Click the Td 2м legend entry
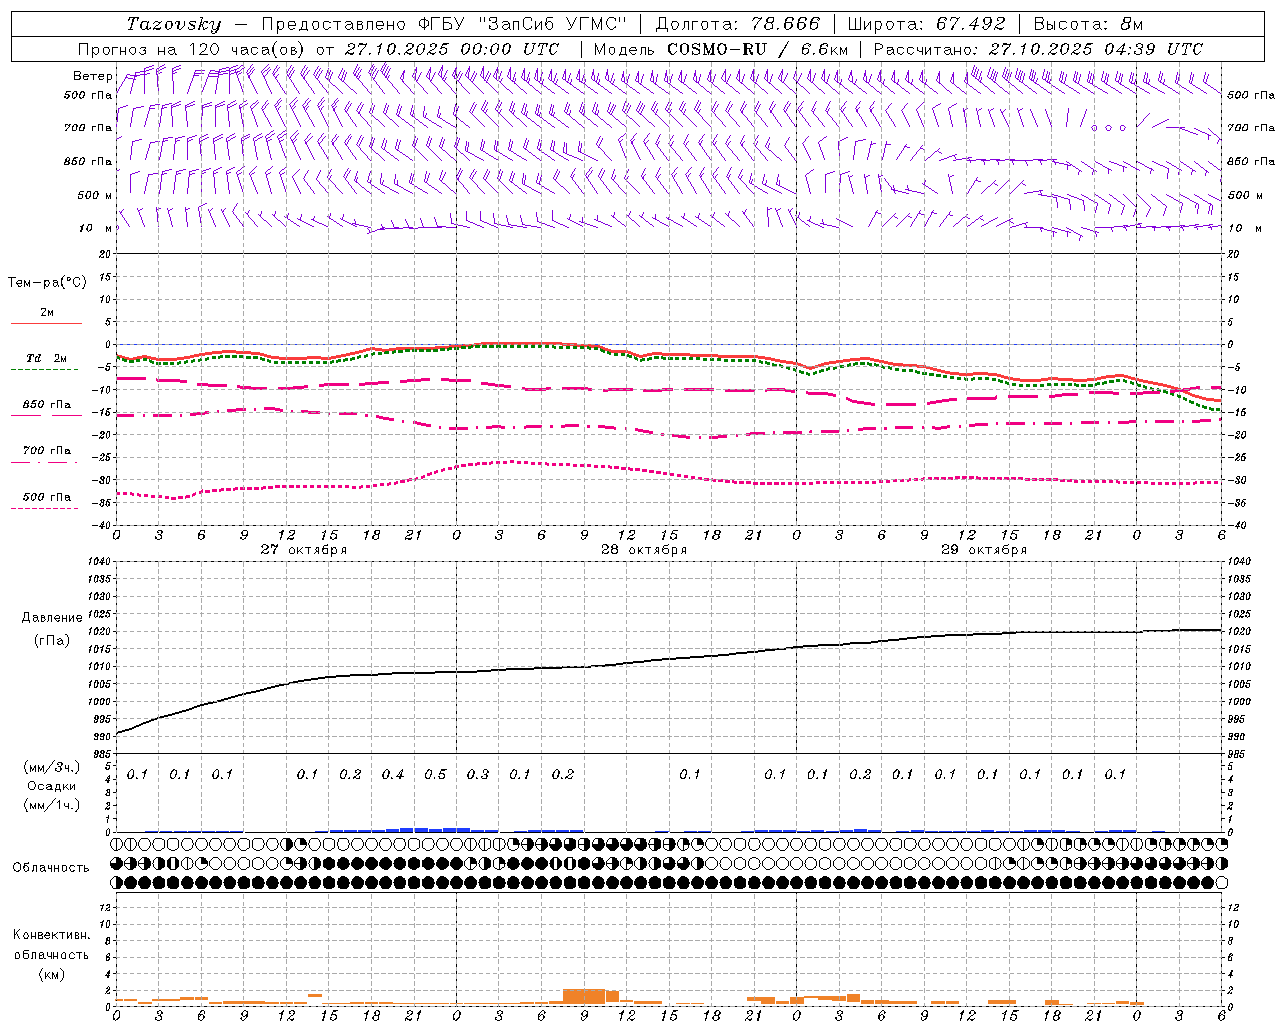1280x1024 pixels. (x=46, y=358)
